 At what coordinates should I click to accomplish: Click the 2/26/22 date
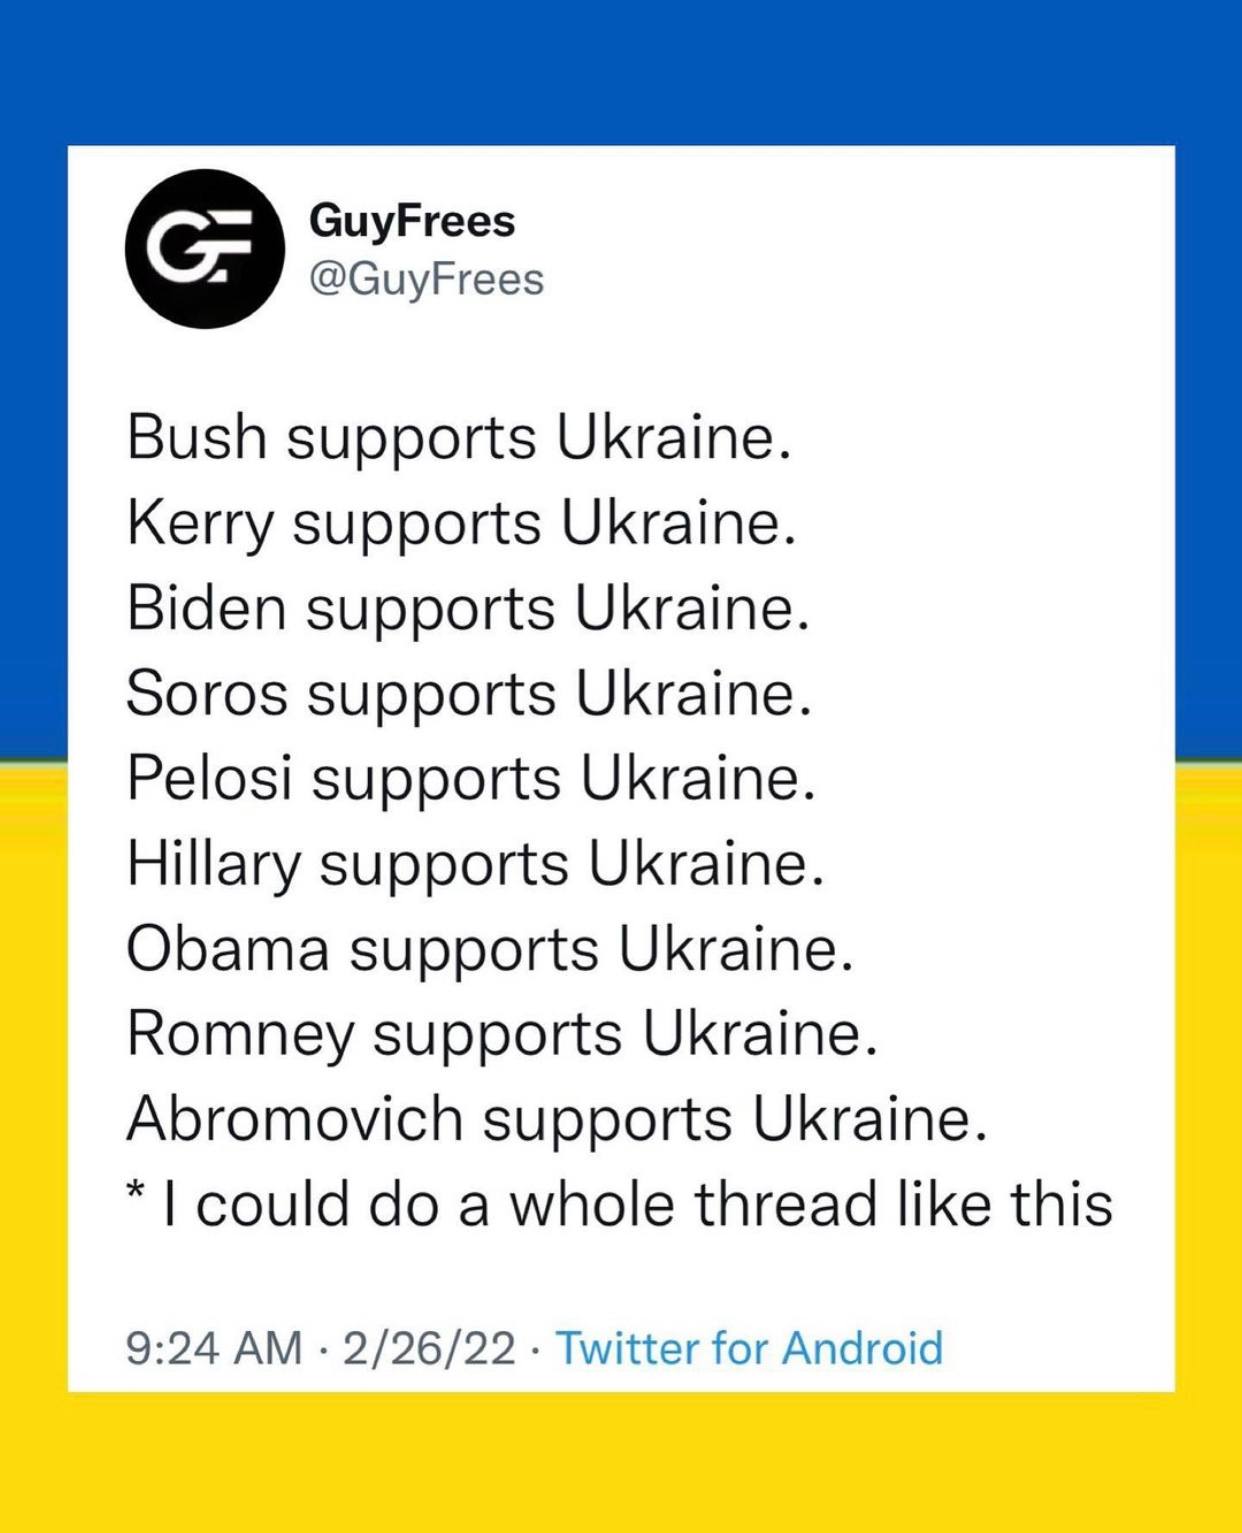pos(429,1347)
